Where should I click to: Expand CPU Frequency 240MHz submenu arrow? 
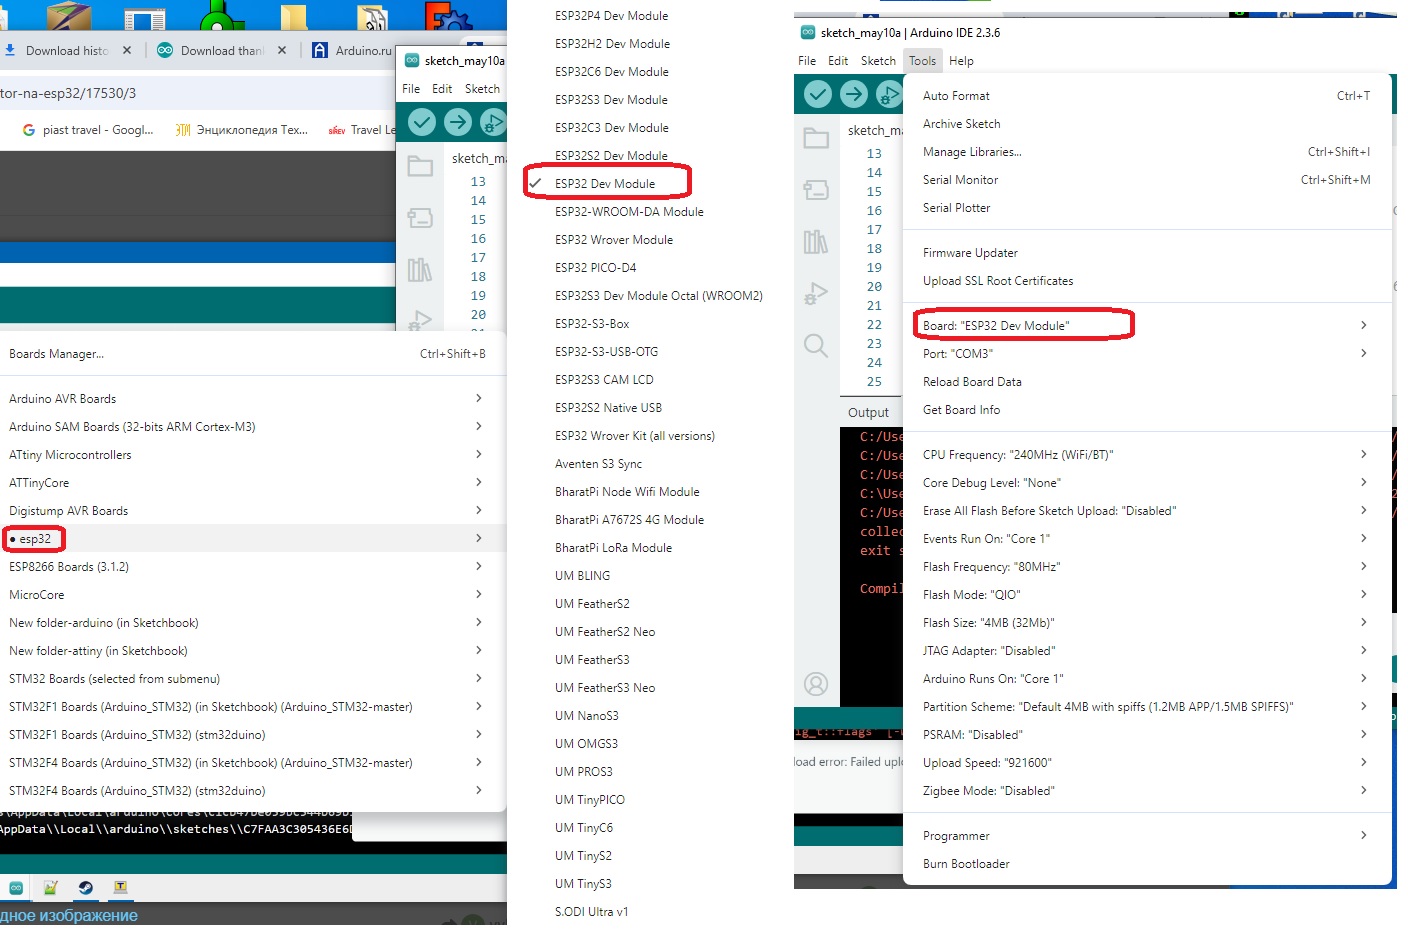tap(1363, 455)
